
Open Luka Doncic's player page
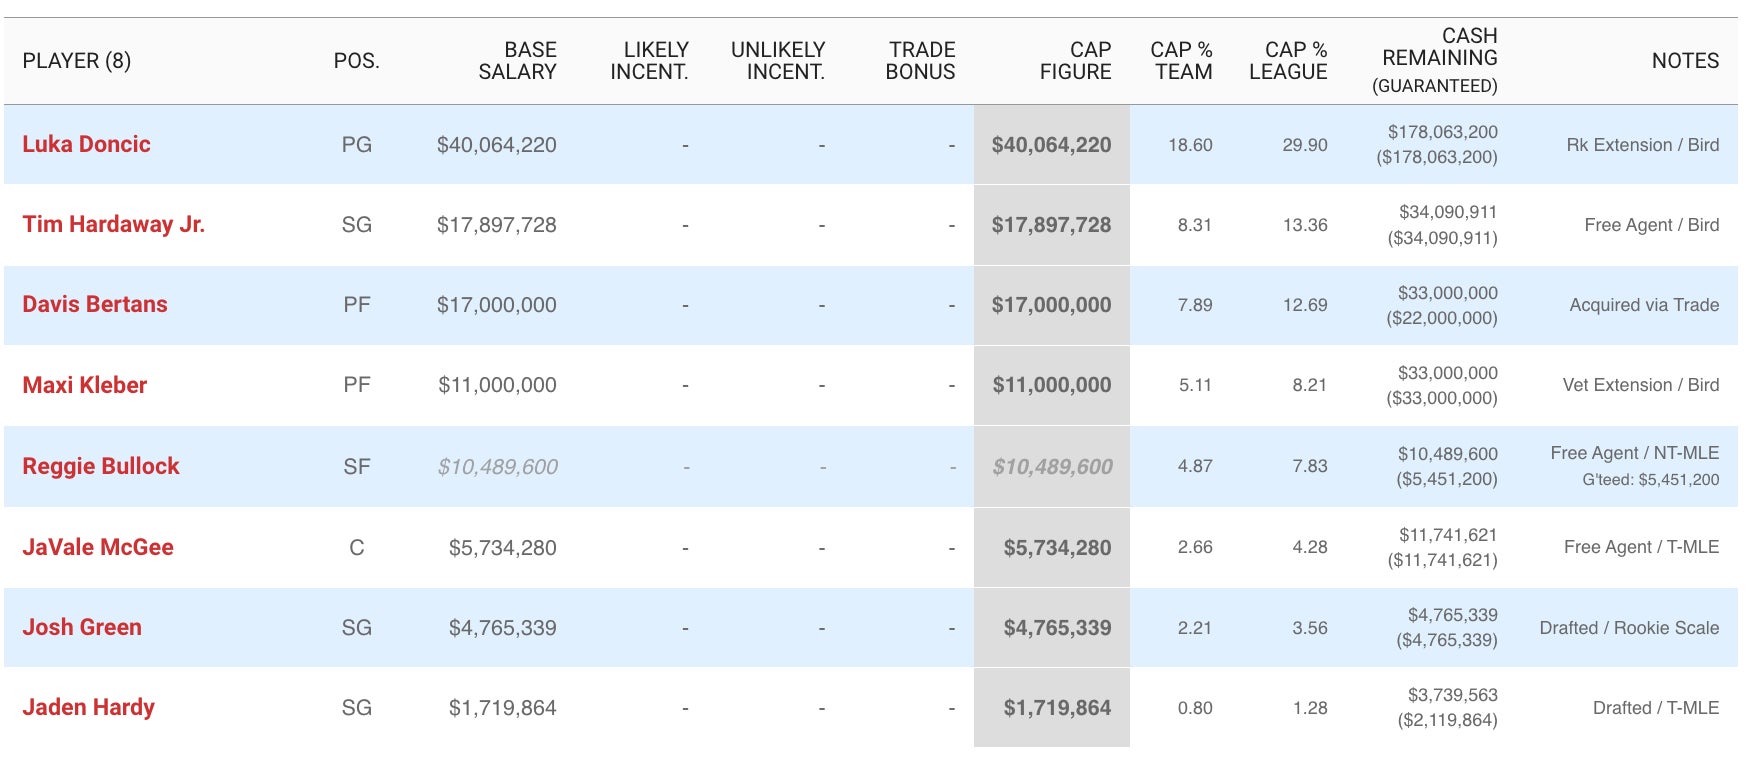(86, 144)
